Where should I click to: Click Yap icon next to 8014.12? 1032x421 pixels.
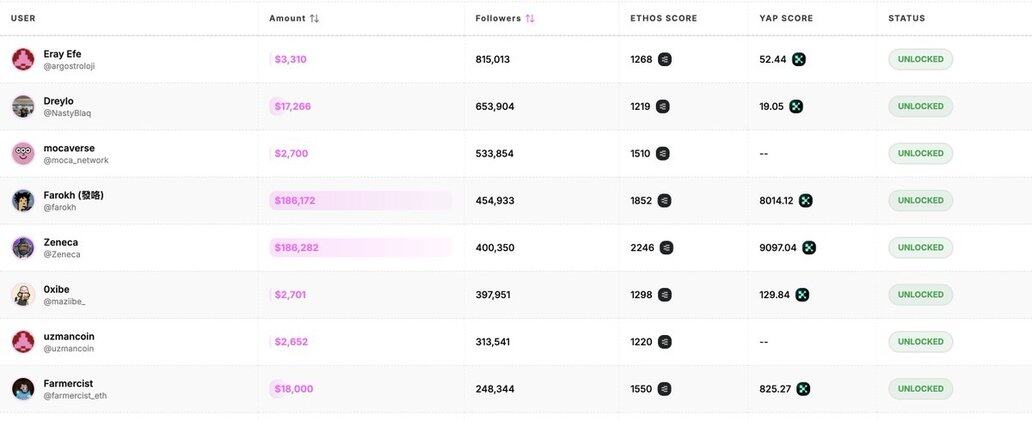tap(805, 200)
